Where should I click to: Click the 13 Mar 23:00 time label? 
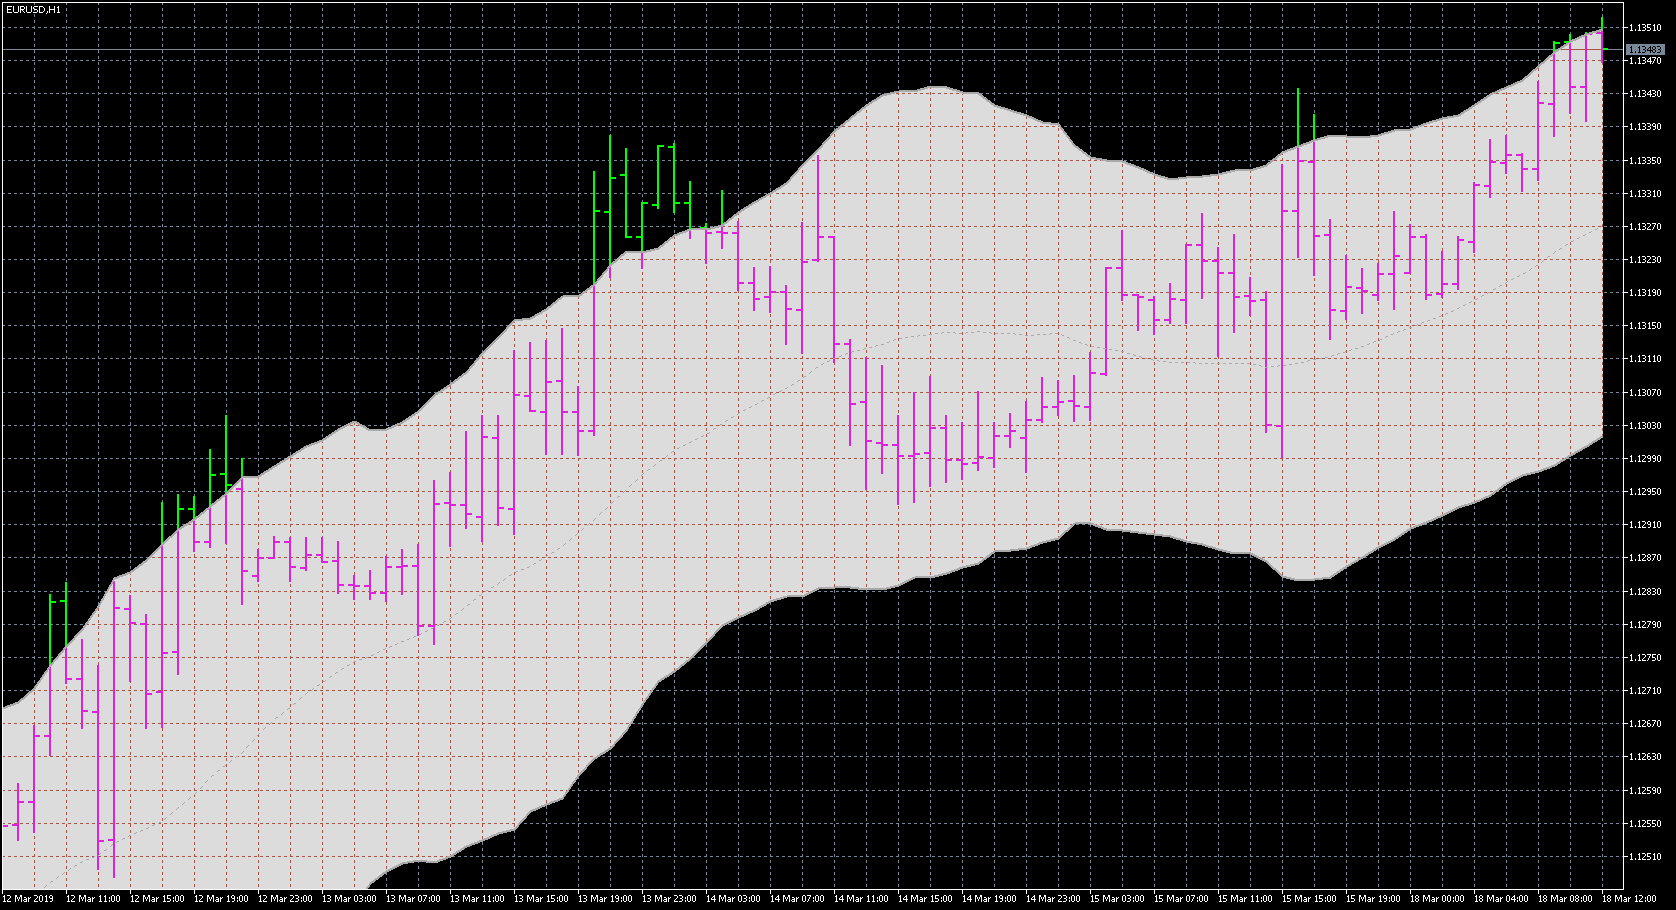[x=669, y=899]
